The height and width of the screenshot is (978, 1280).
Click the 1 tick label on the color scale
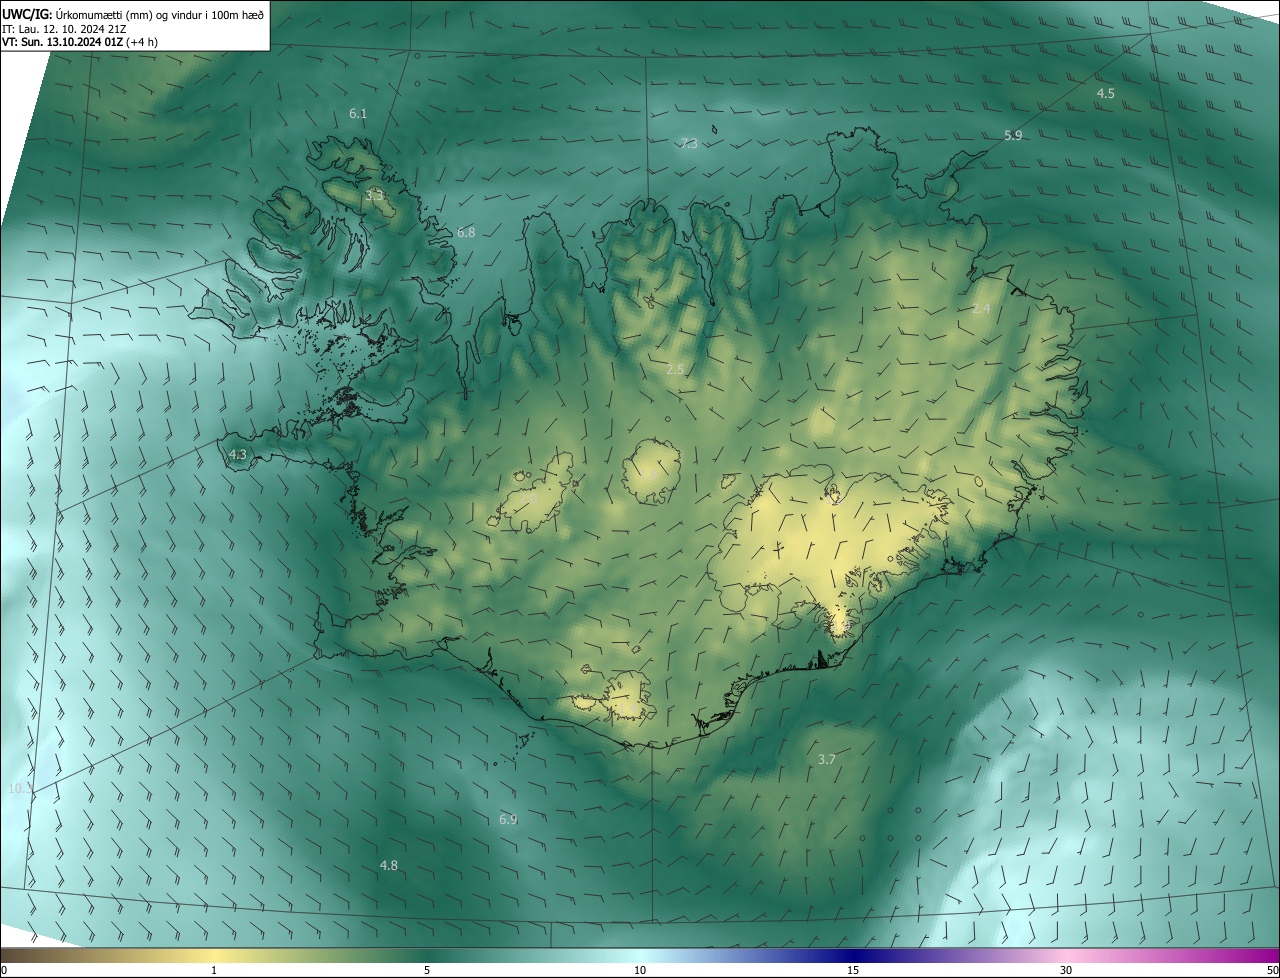click(x=214, y=971)
